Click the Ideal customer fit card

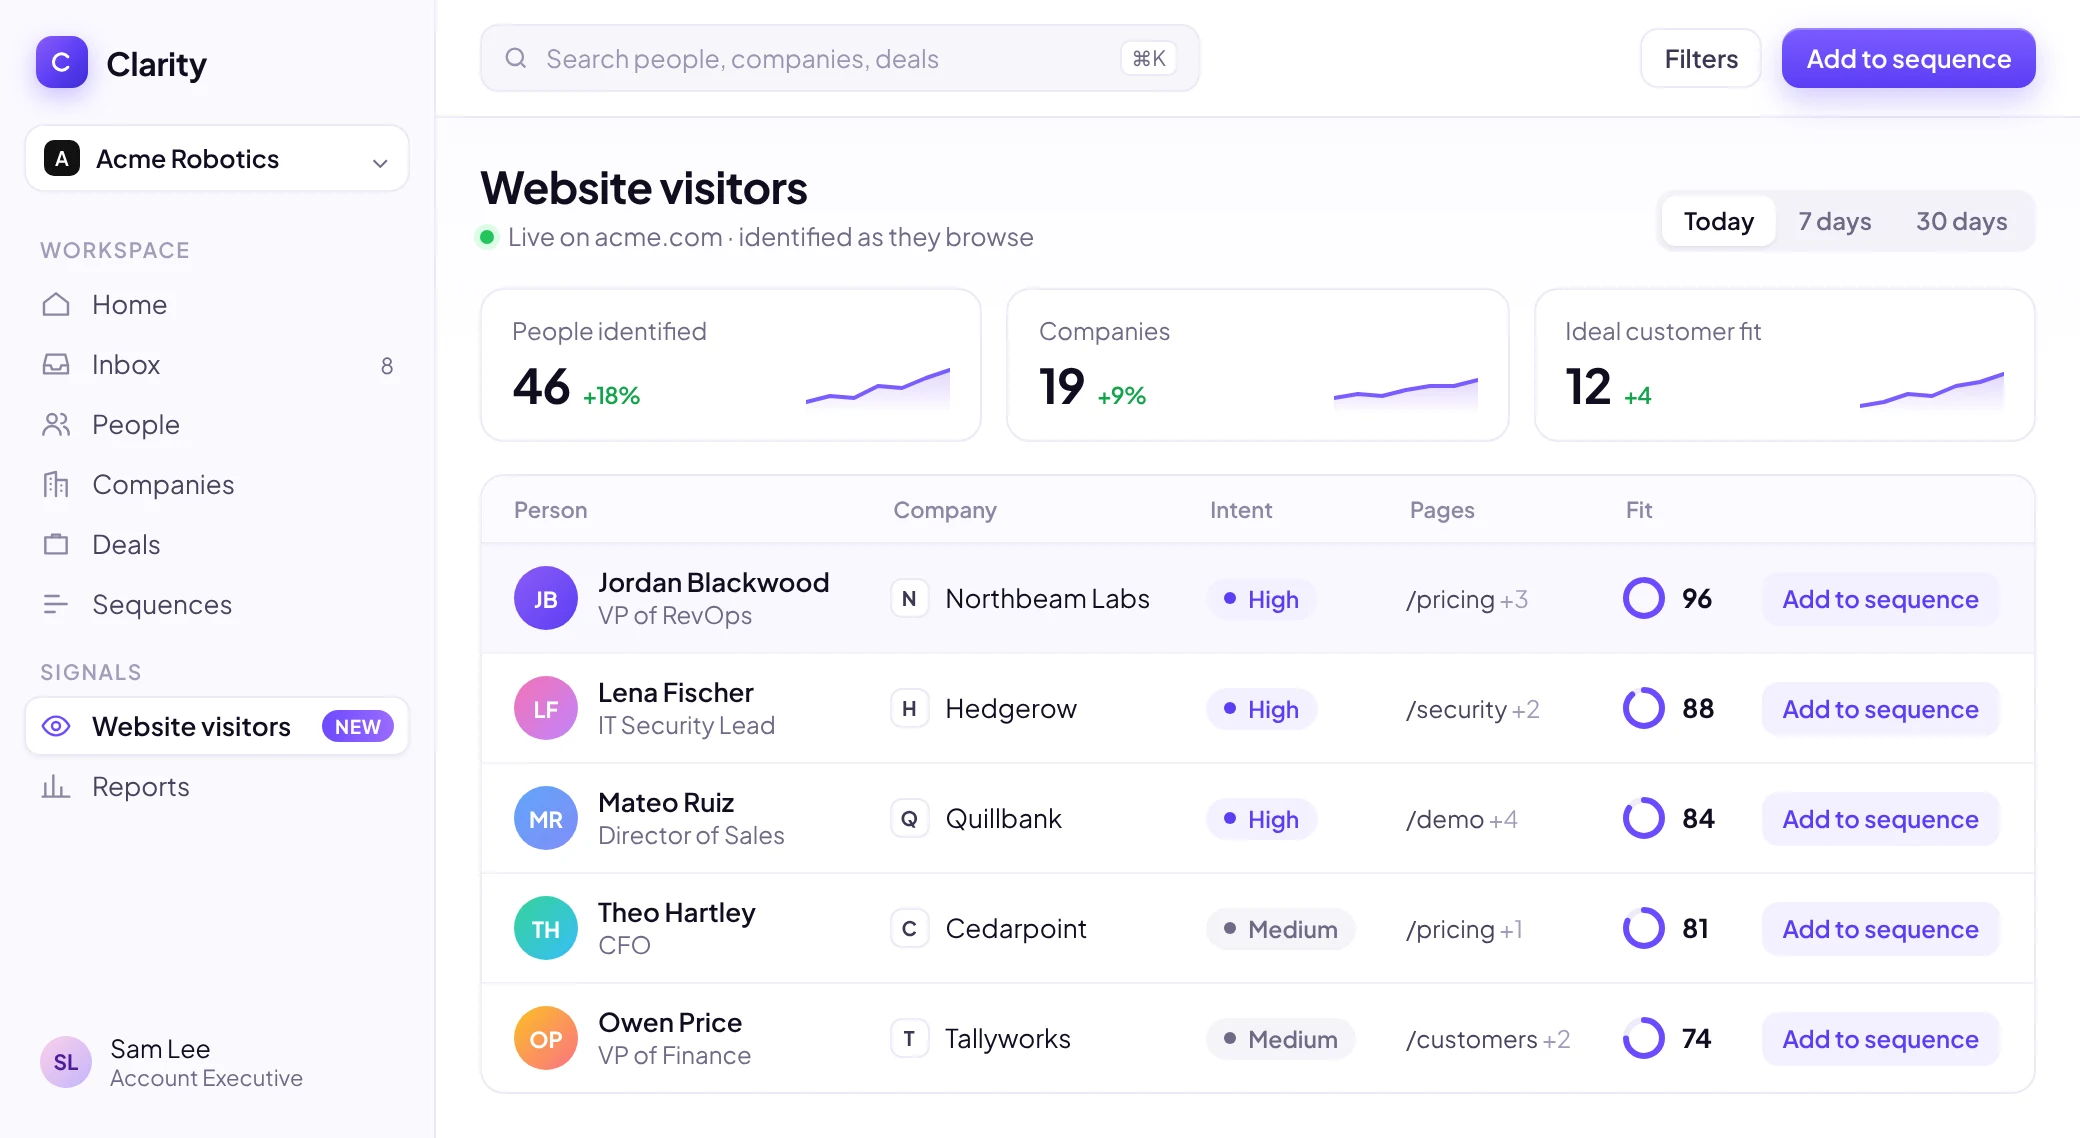(1785, 365)
